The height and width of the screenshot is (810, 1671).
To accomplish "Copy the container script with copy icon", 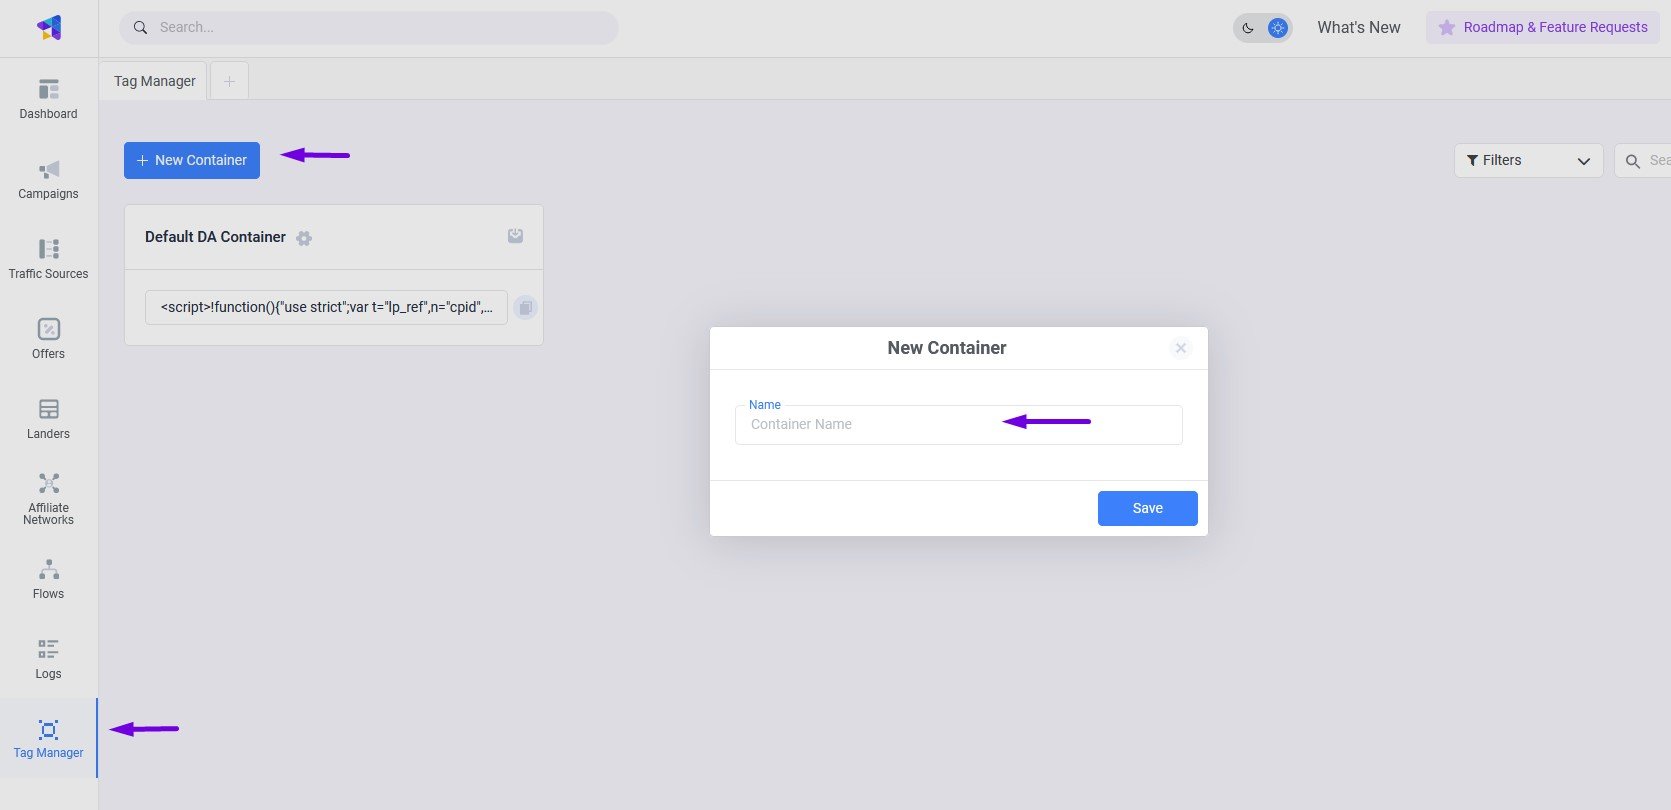I will tap(525, 308).
